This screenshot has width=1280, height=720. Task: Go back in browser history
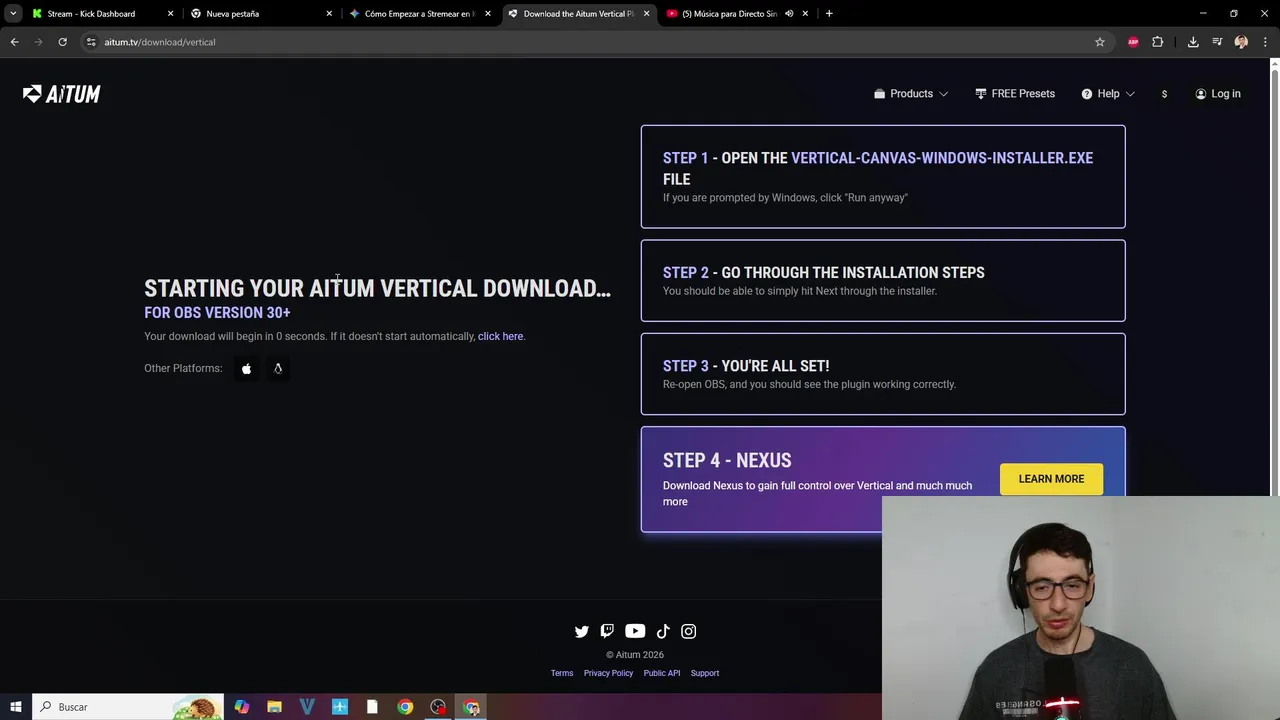pos(14,42)
